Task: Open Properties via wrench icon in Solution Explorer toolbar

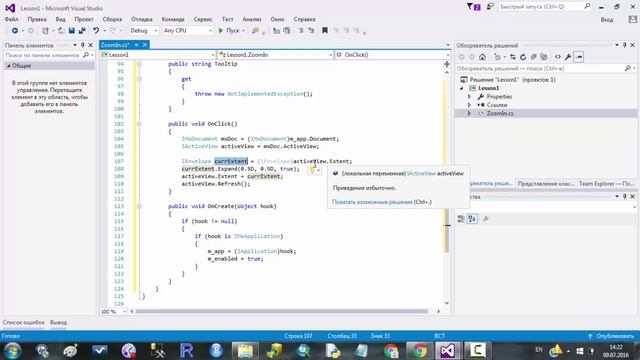Action: (568, 57)
